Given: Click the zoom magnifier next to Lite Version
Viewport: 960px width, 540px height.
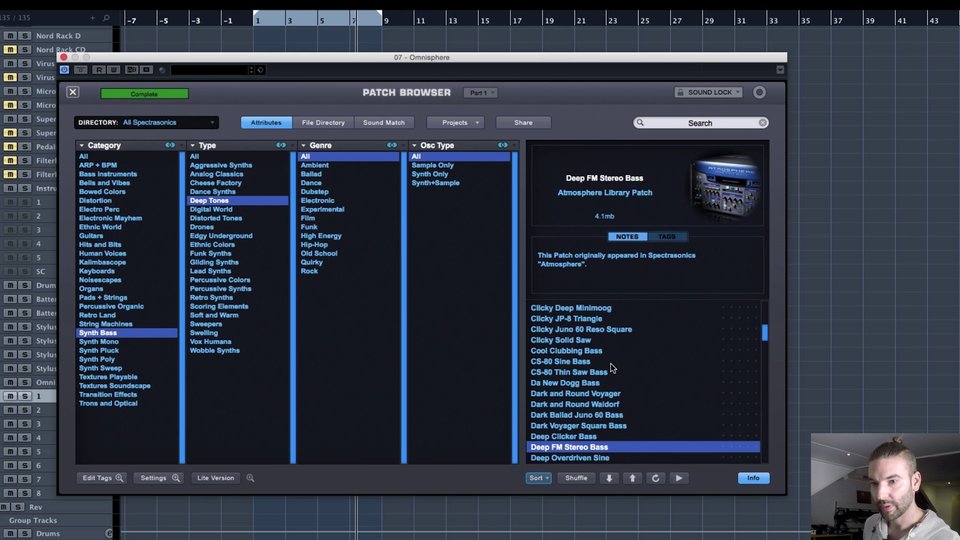Looking at the screenshot, I should (x=250, y=478).
